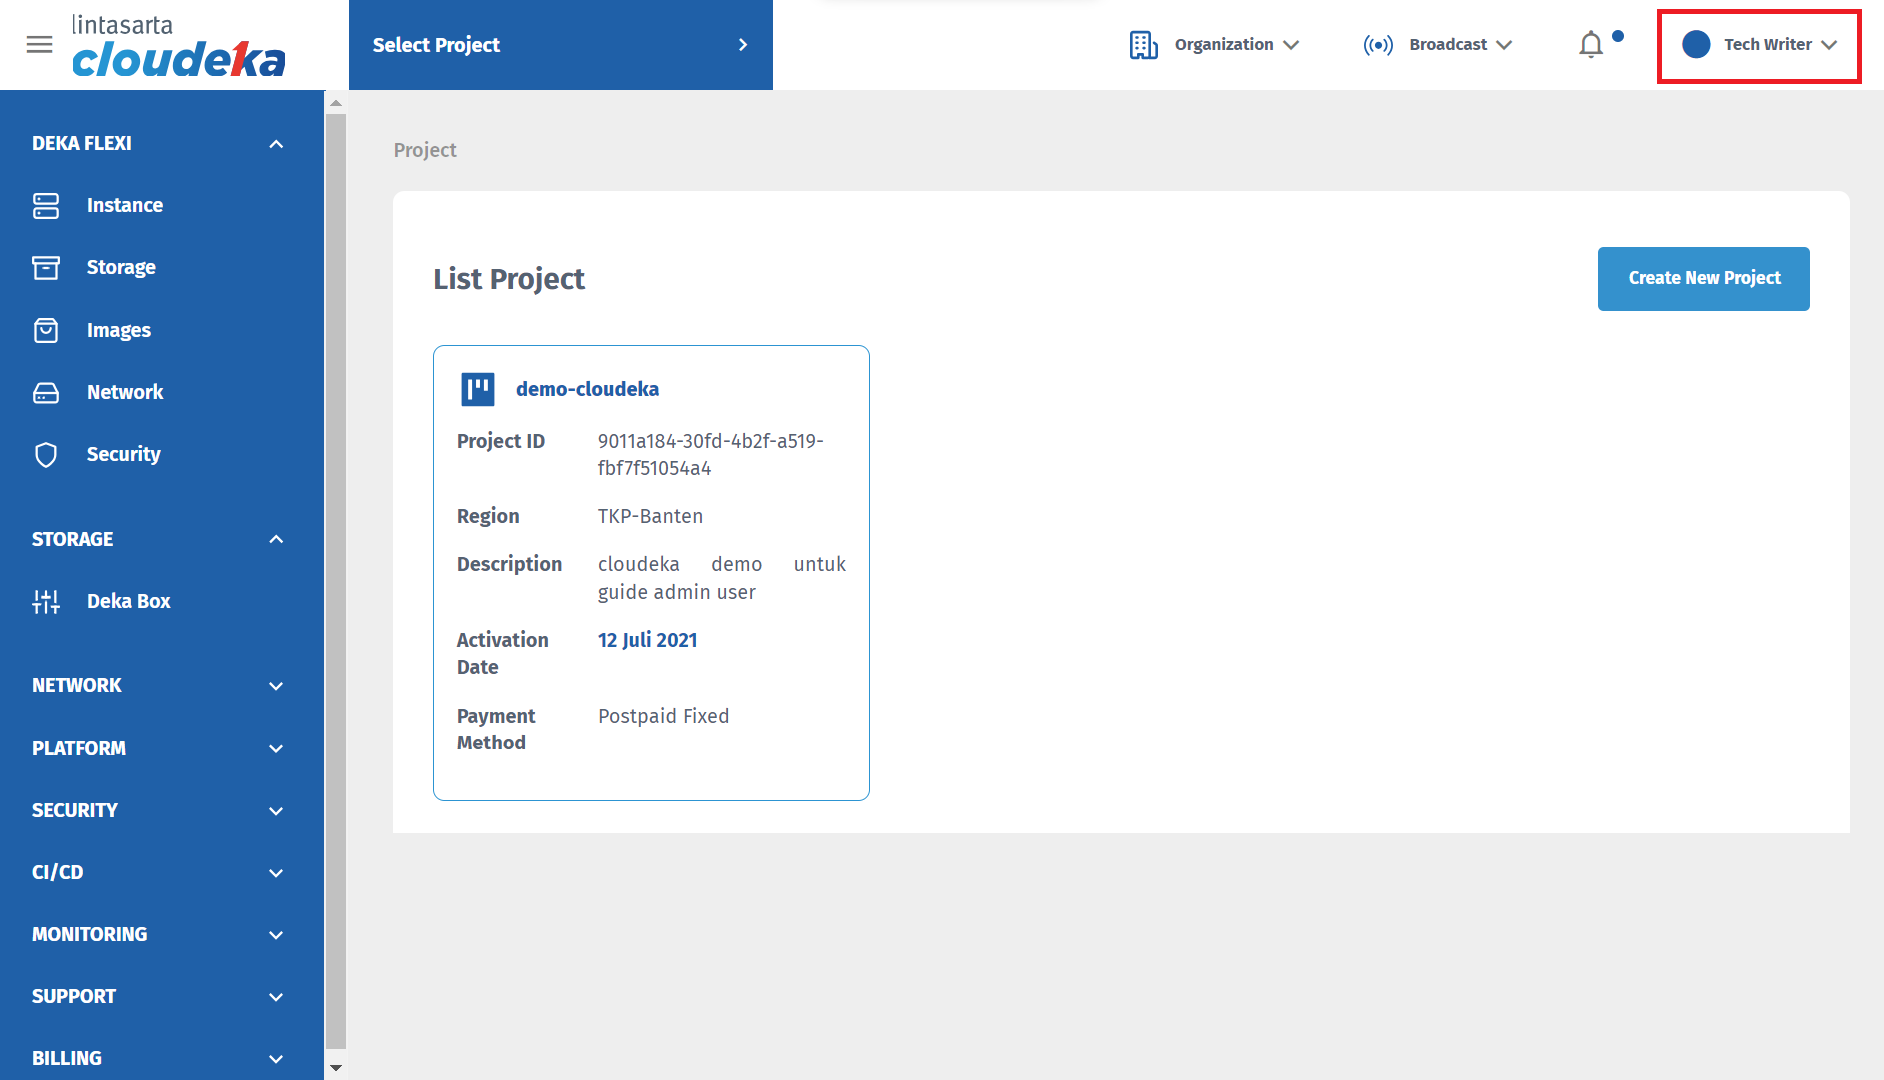Click the Select Project selector bar
The width and height of the screenshot is (1884, 1080).
click(x=560, y=45)
